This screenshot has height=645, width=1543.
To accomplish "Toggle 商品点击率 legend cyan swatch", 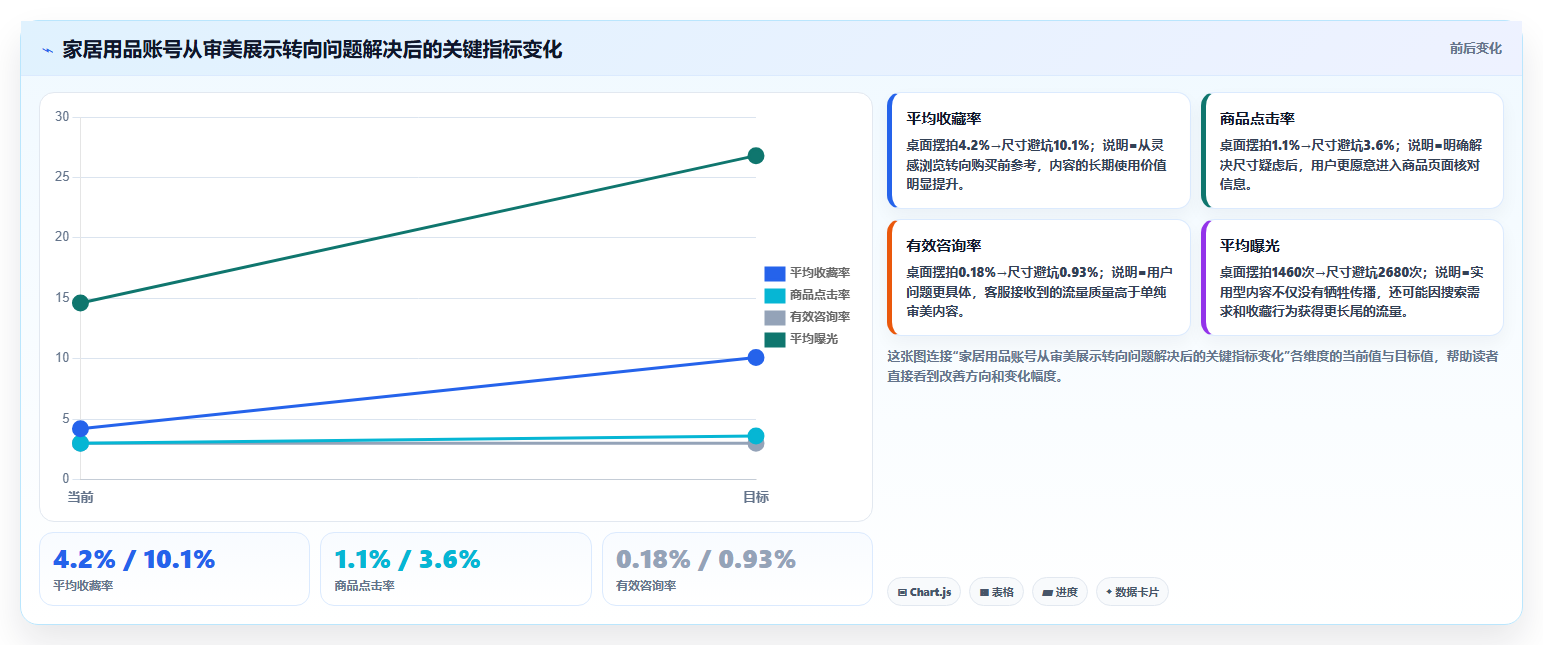I will coord(775,295).
